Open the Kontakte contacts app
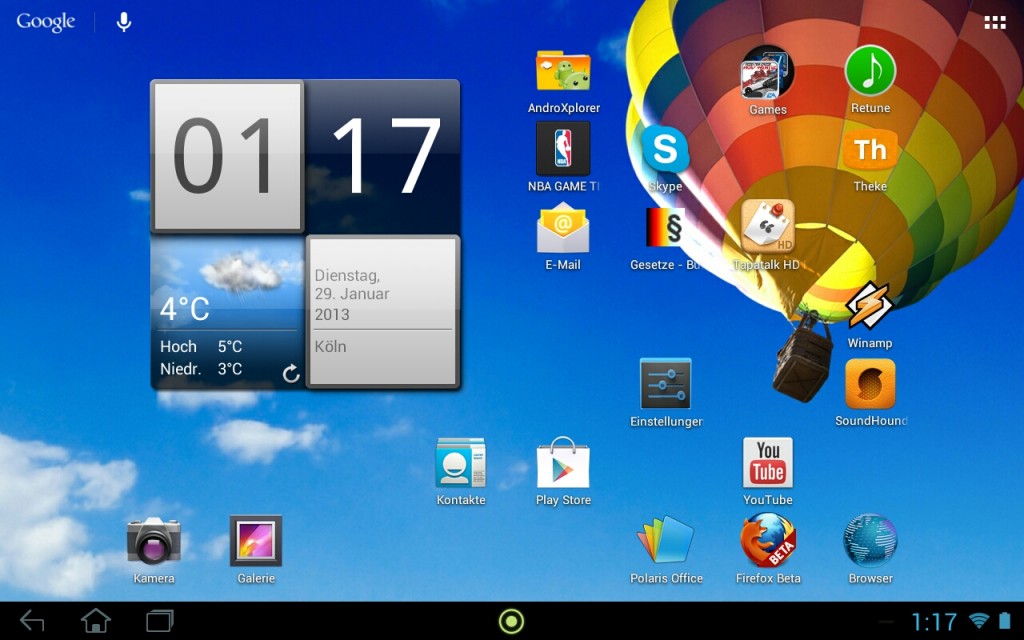Image resolution: width=1024 pixels, height=640 pixels. click(x=460, y=462)
